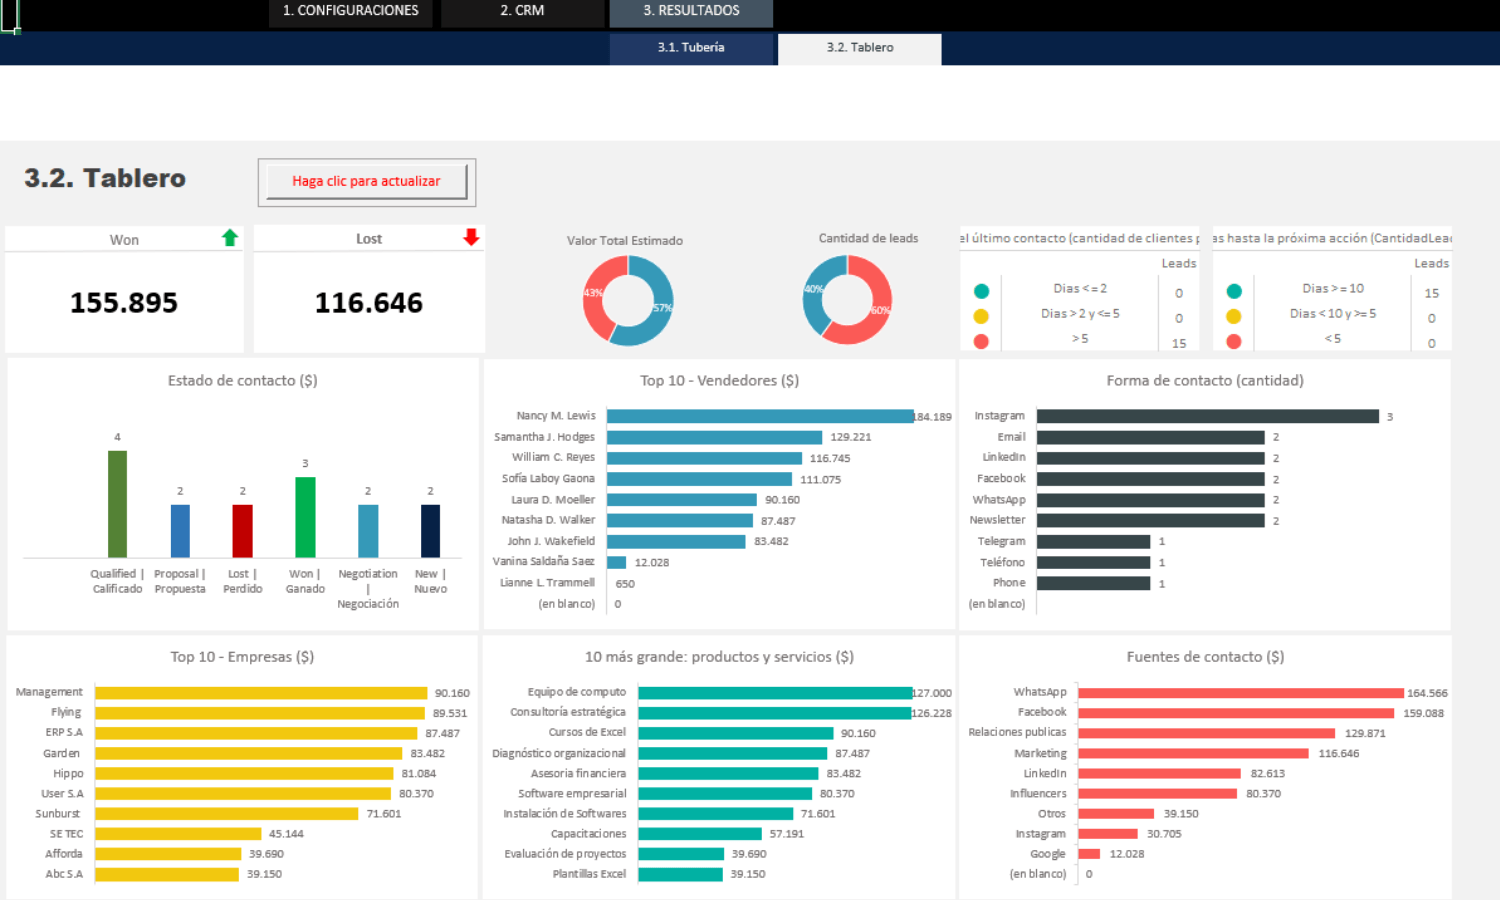Click the Sofía Laboy Gaona label

[x=548, y=479]
